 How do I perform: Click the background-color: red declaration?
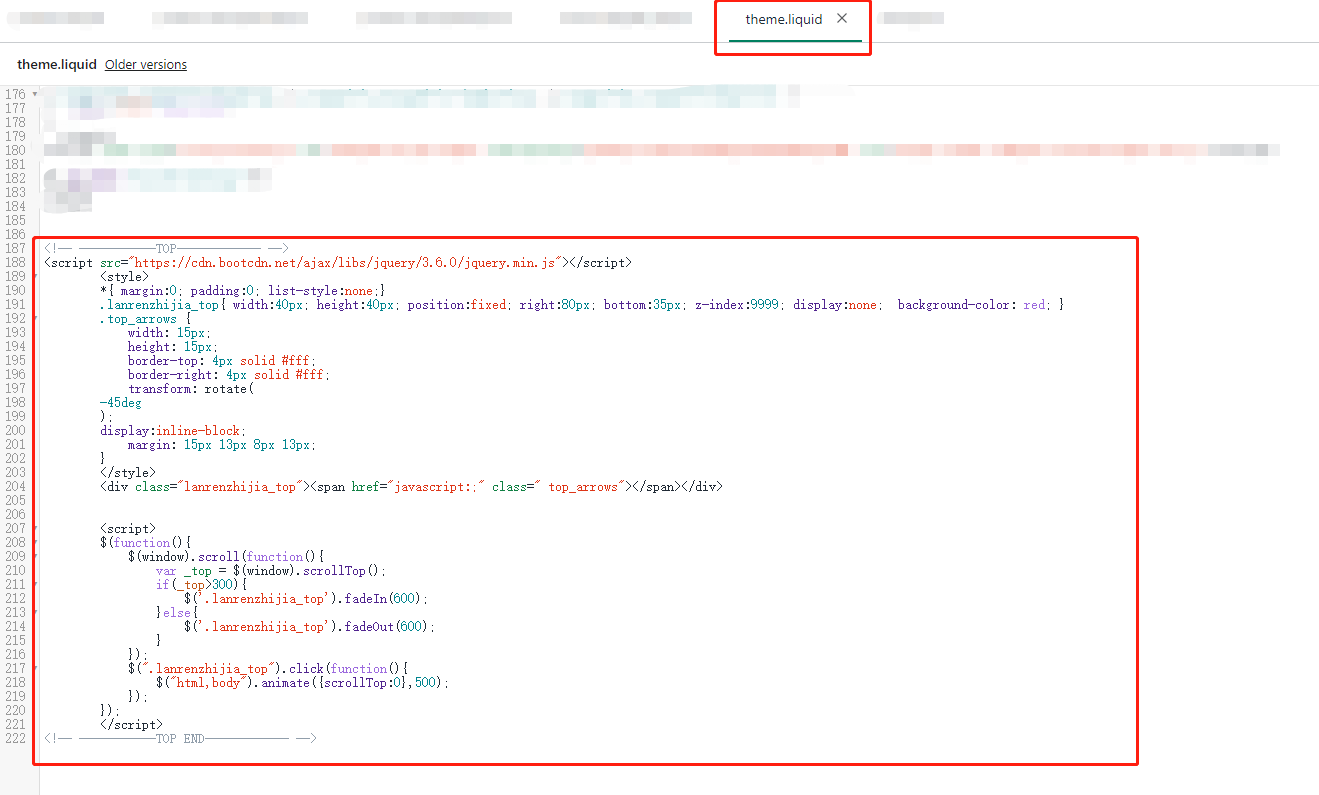coord(974,304)
